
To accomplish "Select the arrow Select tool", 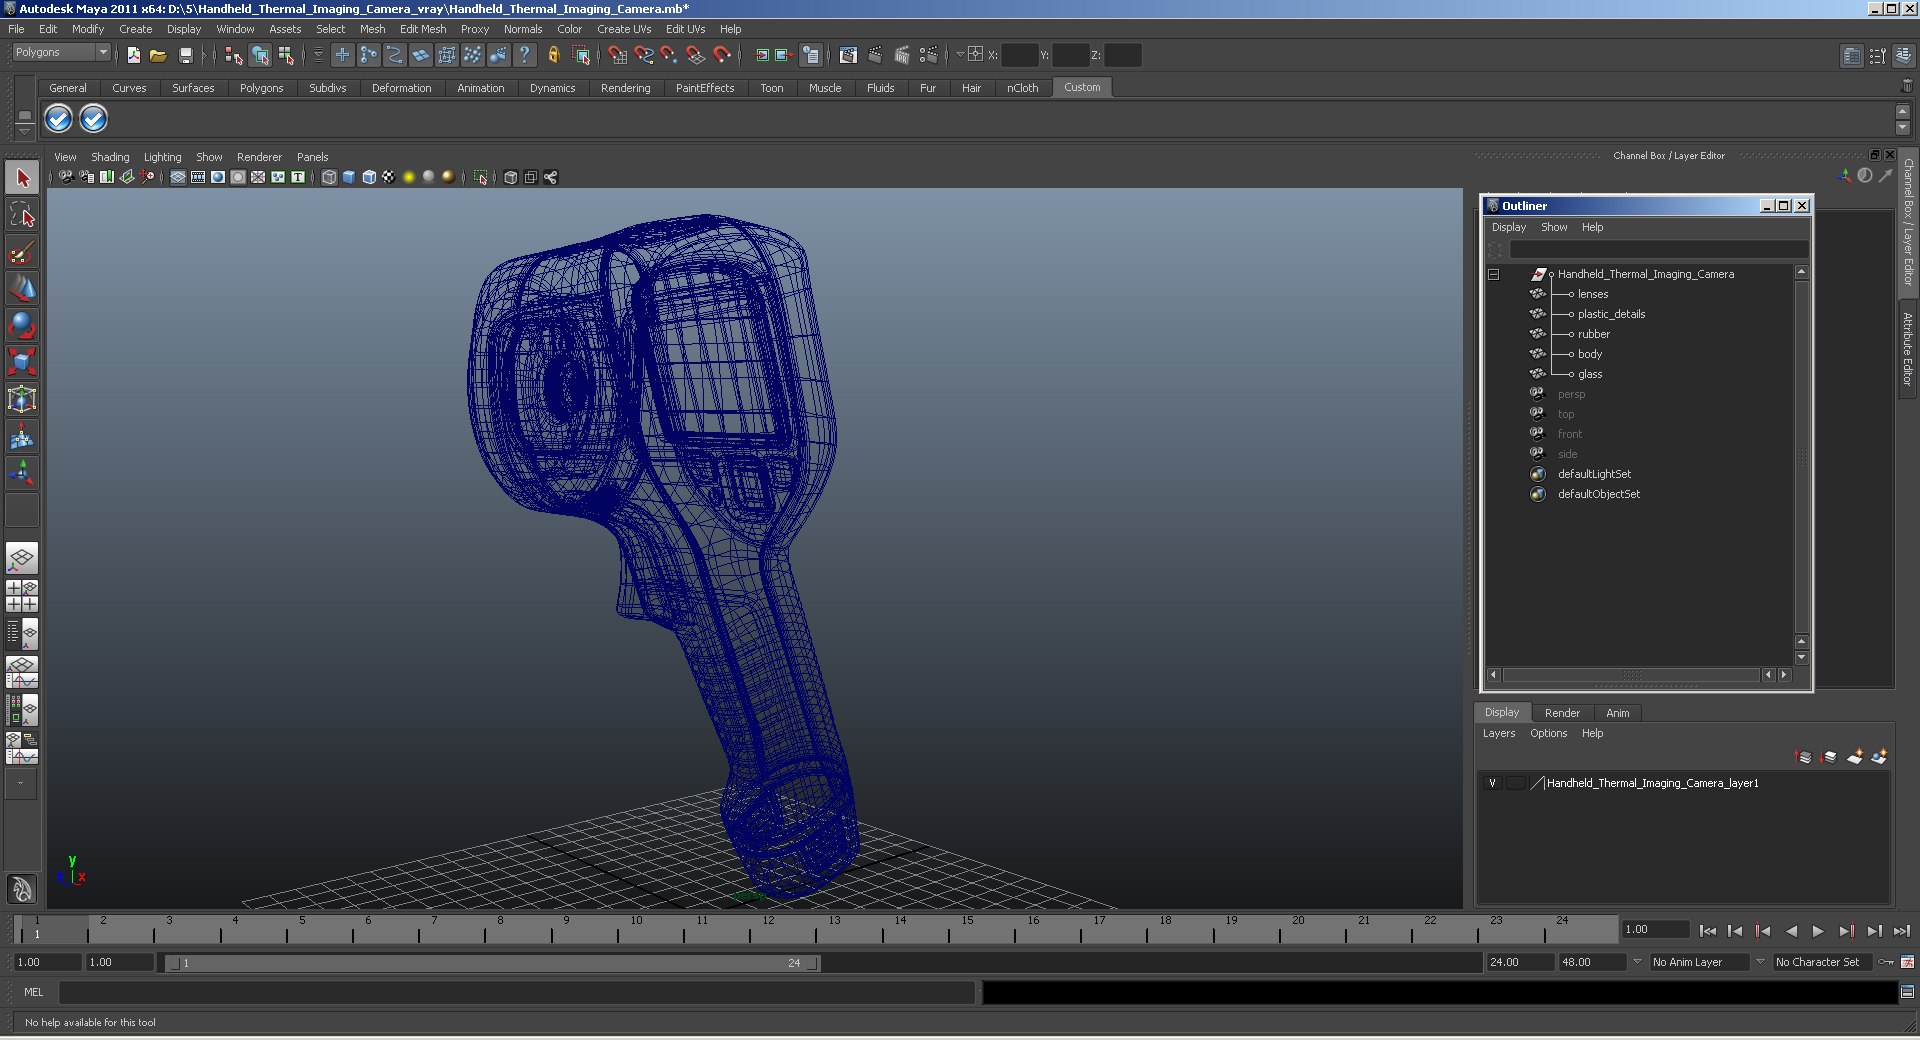I will 22,178.
